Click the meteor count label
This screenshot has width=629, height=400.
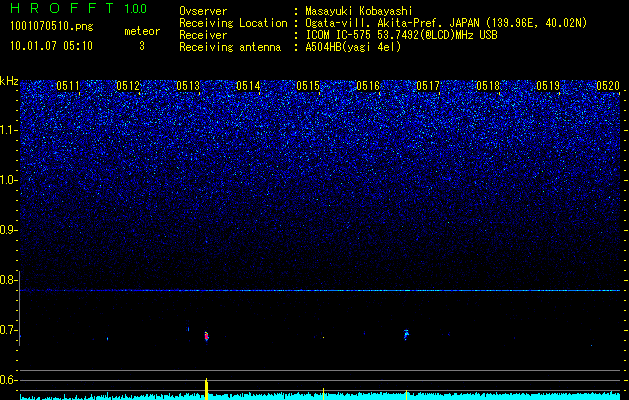(x=142, y=31)
